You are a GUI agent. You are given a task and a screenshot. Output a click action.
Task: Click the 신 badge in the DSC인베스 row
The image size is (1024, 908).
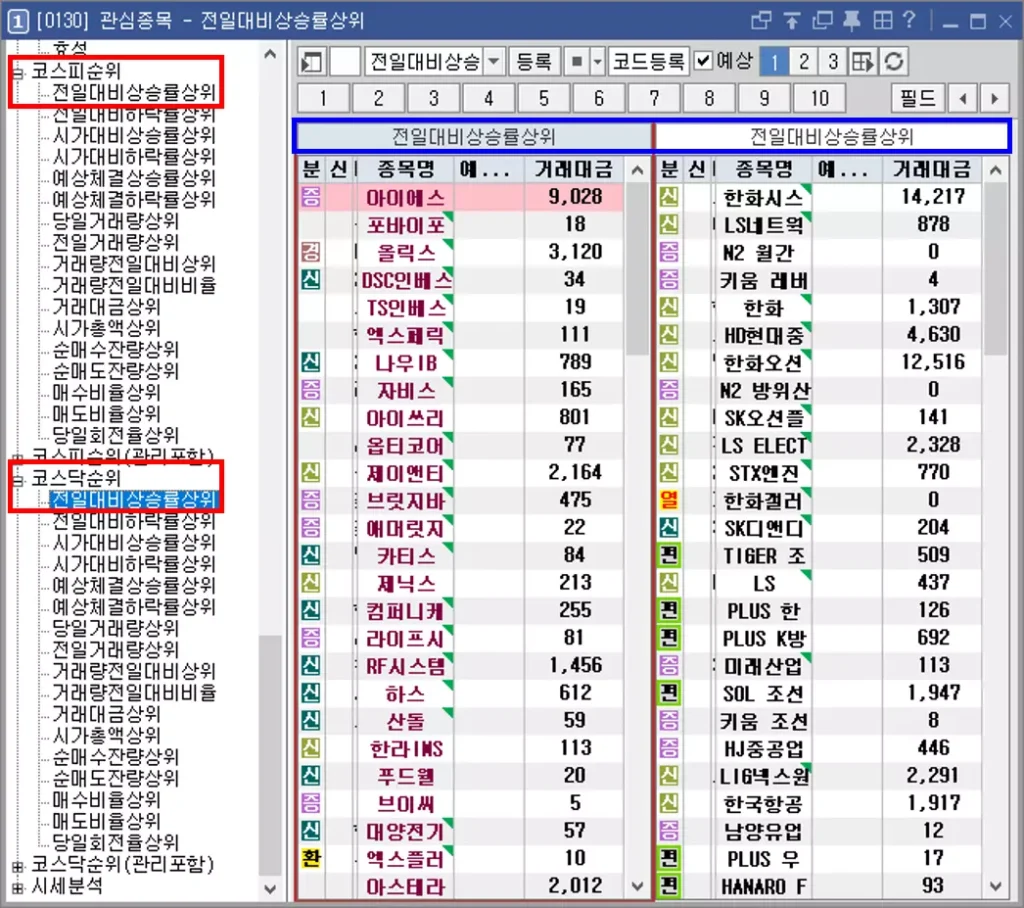pyautogui.click(x=311, y=280)
